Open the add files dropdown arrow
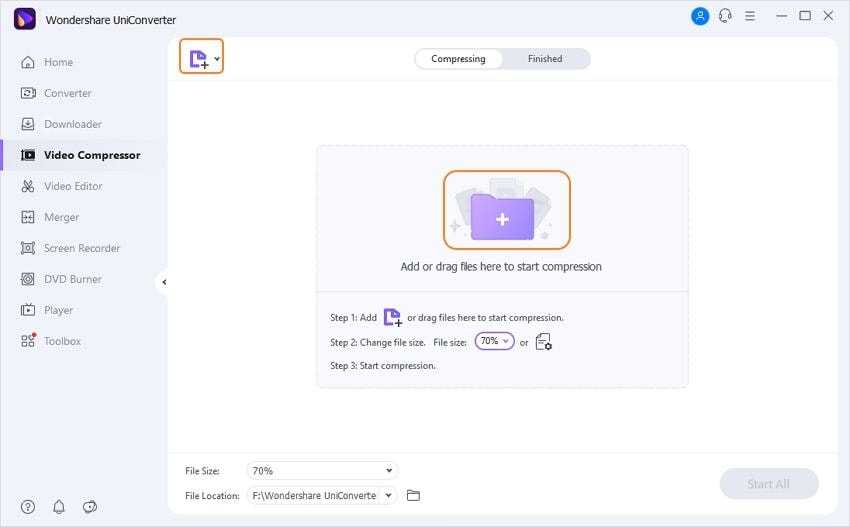This screenshot has width=850, height=527. tap(218, 59)
